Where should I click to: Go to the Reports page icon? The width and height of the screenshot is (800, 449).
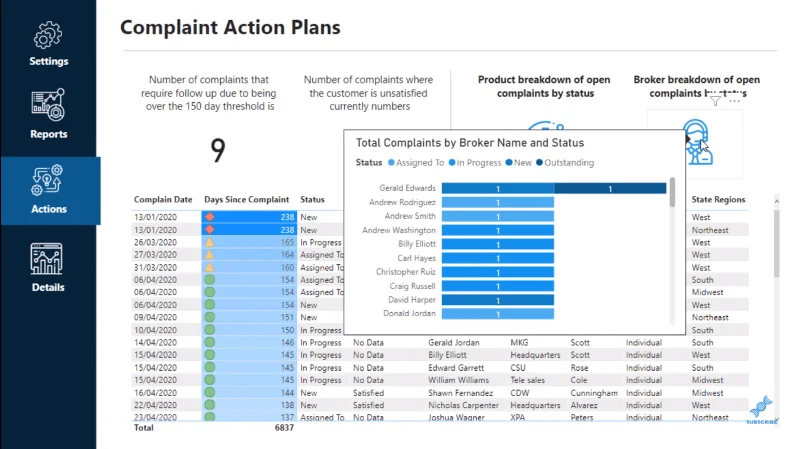click(48, 105)
